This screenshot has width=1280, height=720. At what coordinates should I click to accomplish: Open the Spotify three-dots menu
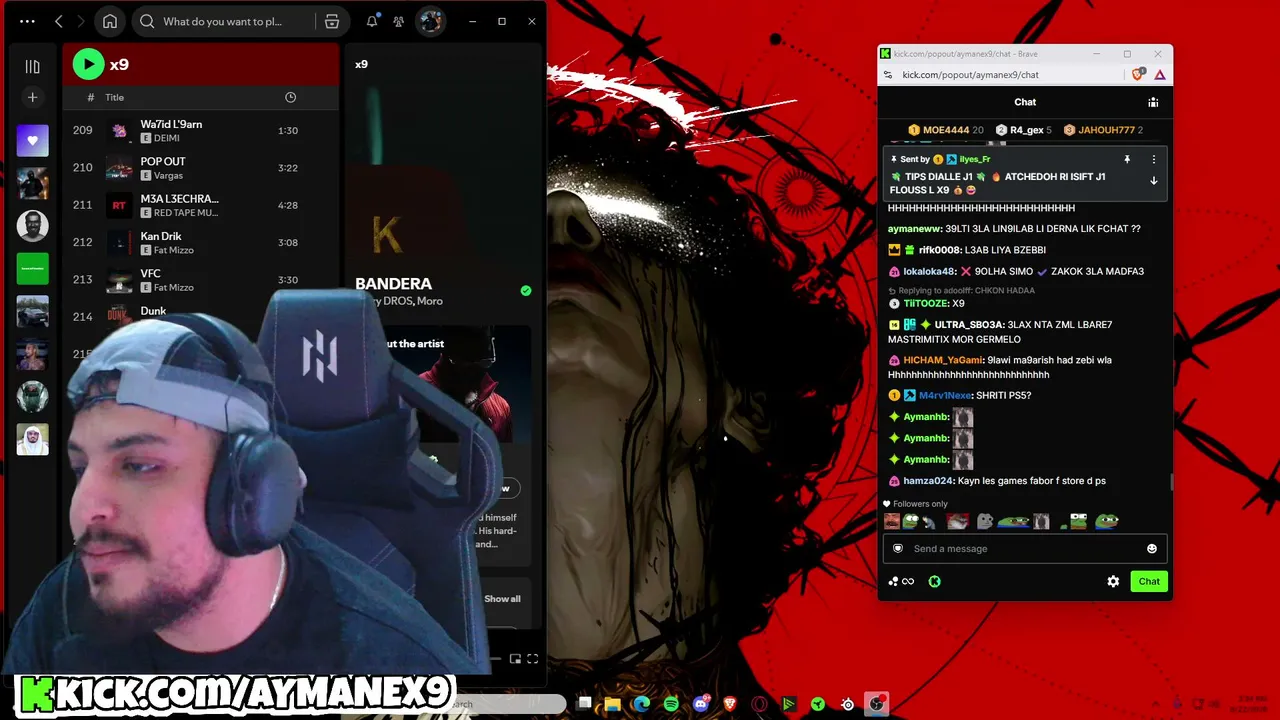[x=27, y=21]
